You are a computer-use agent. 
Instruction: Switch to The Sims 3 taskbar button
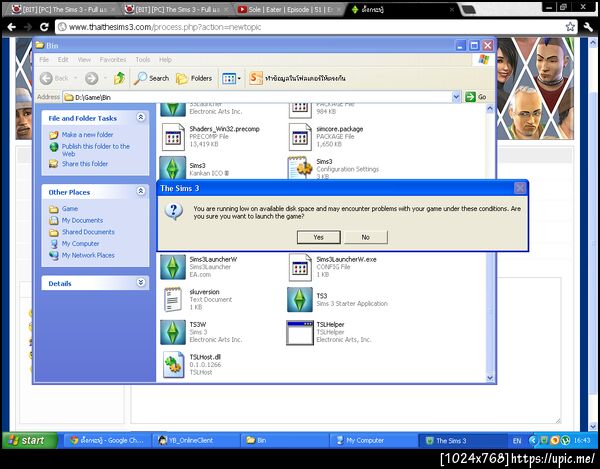462,440
